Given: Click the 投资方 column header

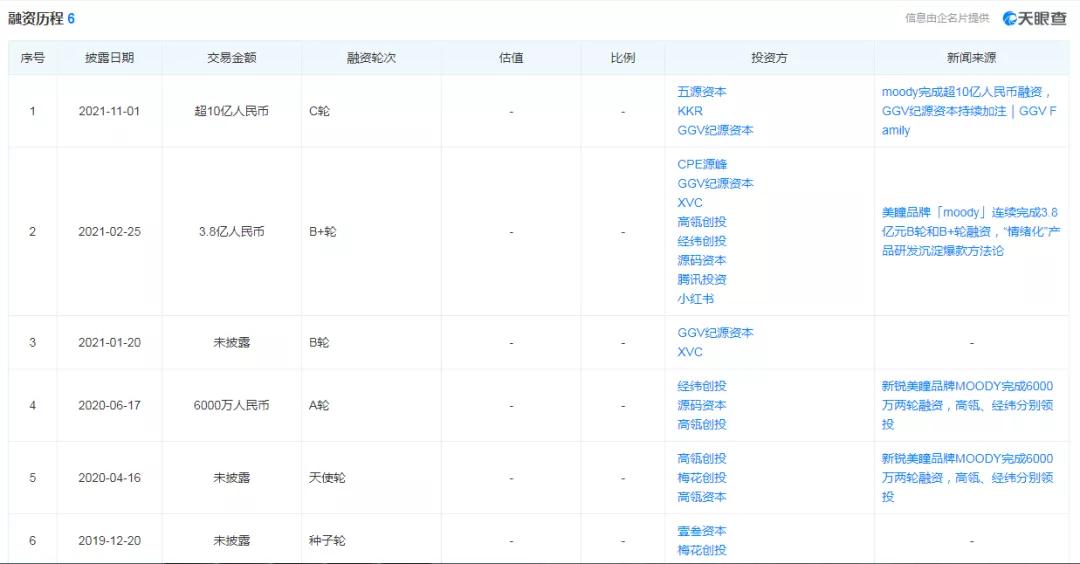Looking at the screenshot, I should 769,58.
